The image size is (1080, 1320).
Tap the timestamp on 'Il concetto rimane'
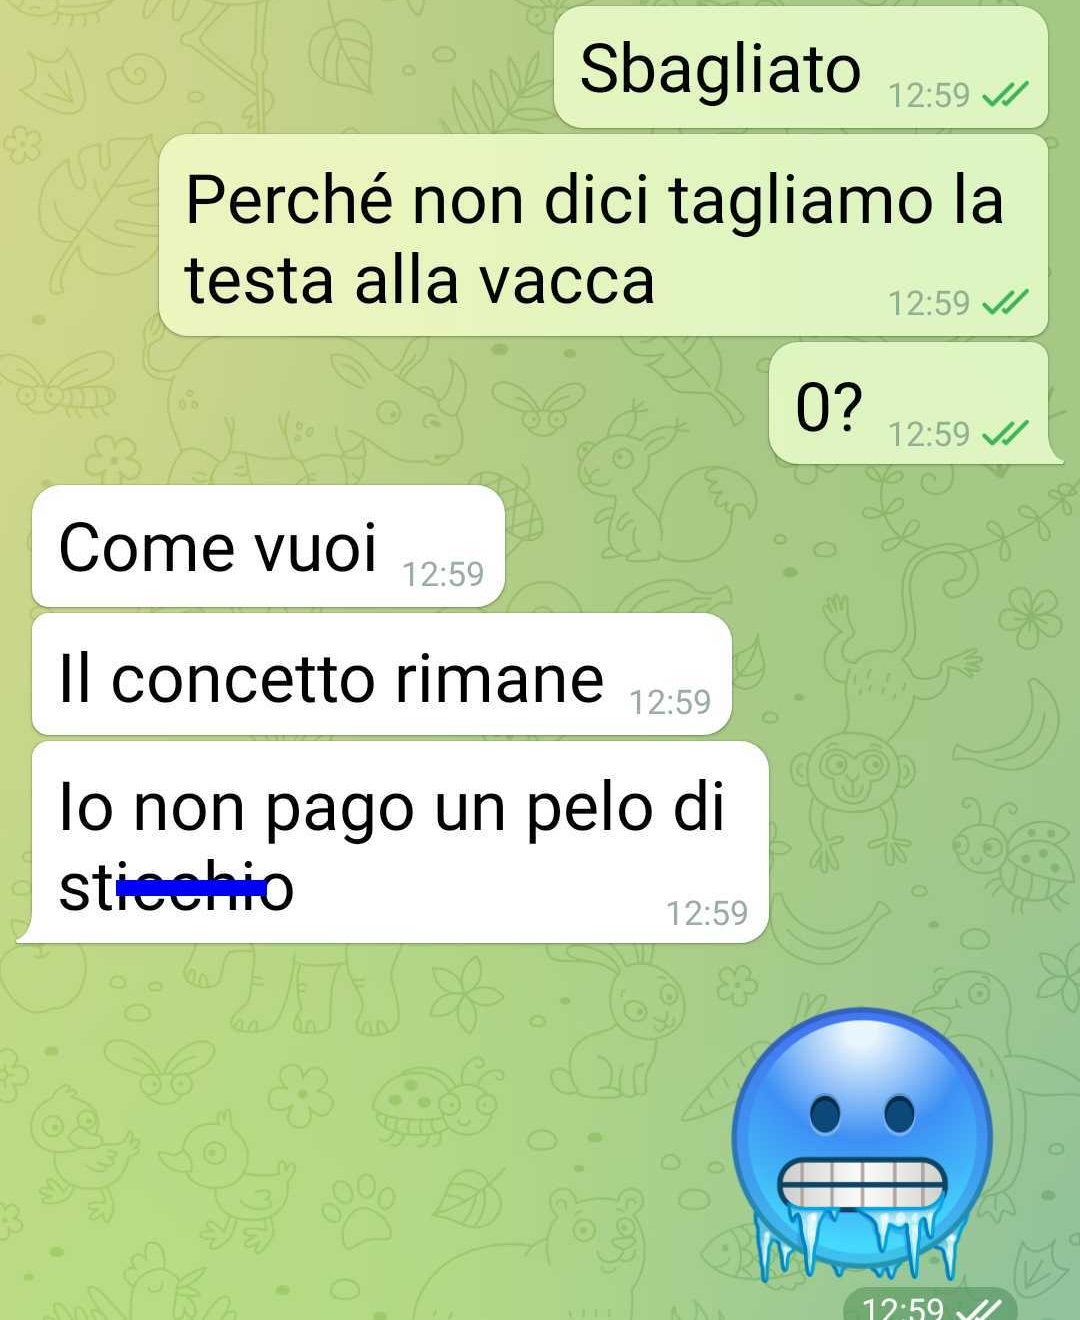point(670,702)
